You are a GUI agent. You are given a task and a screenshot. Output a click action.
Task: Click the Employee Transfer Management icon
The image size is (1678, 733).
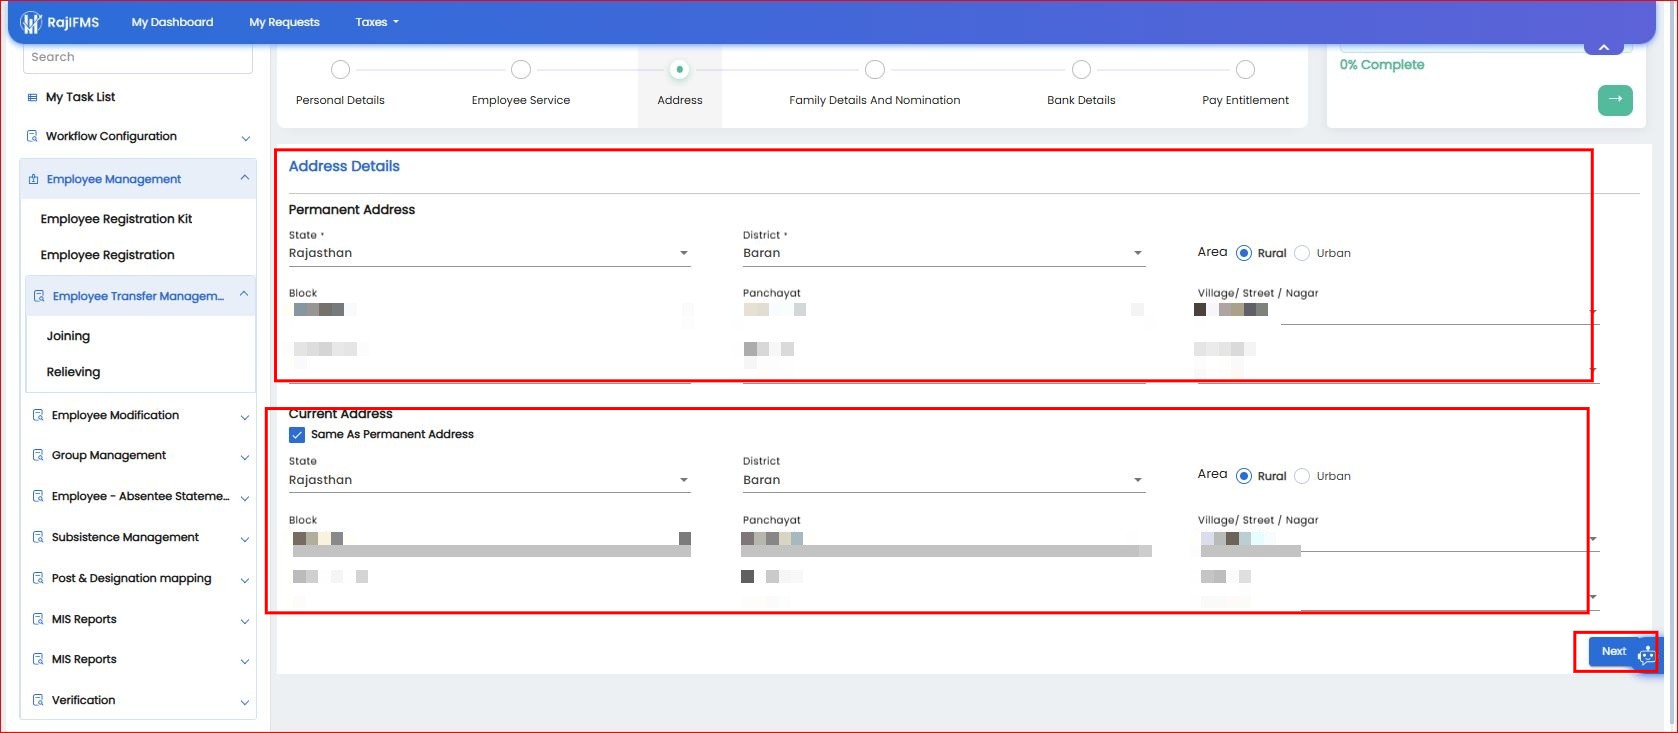[x=39, y=296]
